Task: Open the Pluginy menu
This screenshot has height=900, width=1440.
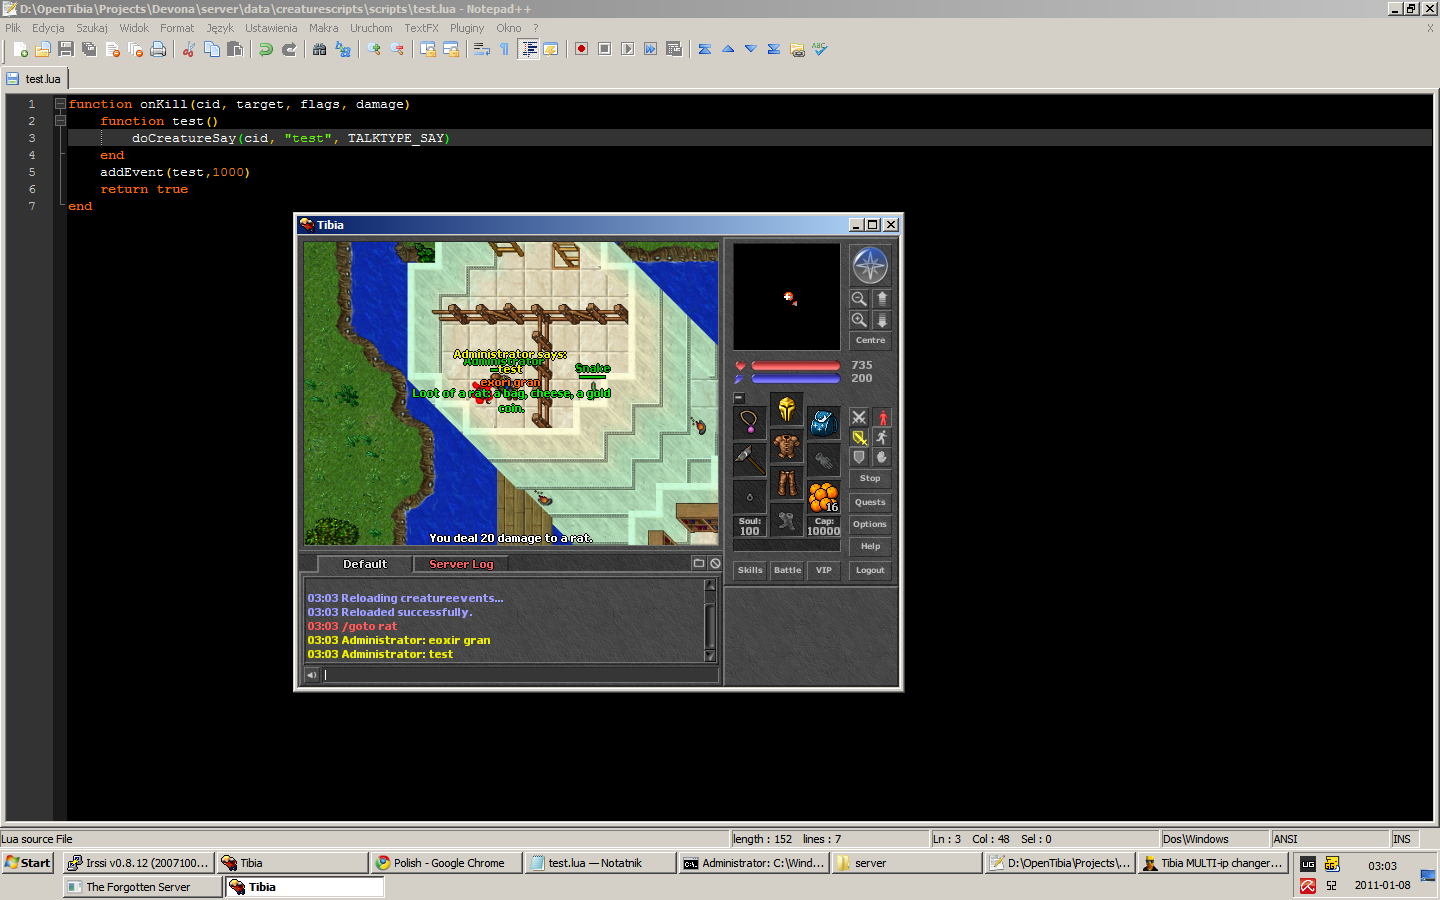Action: coord(467,28)
